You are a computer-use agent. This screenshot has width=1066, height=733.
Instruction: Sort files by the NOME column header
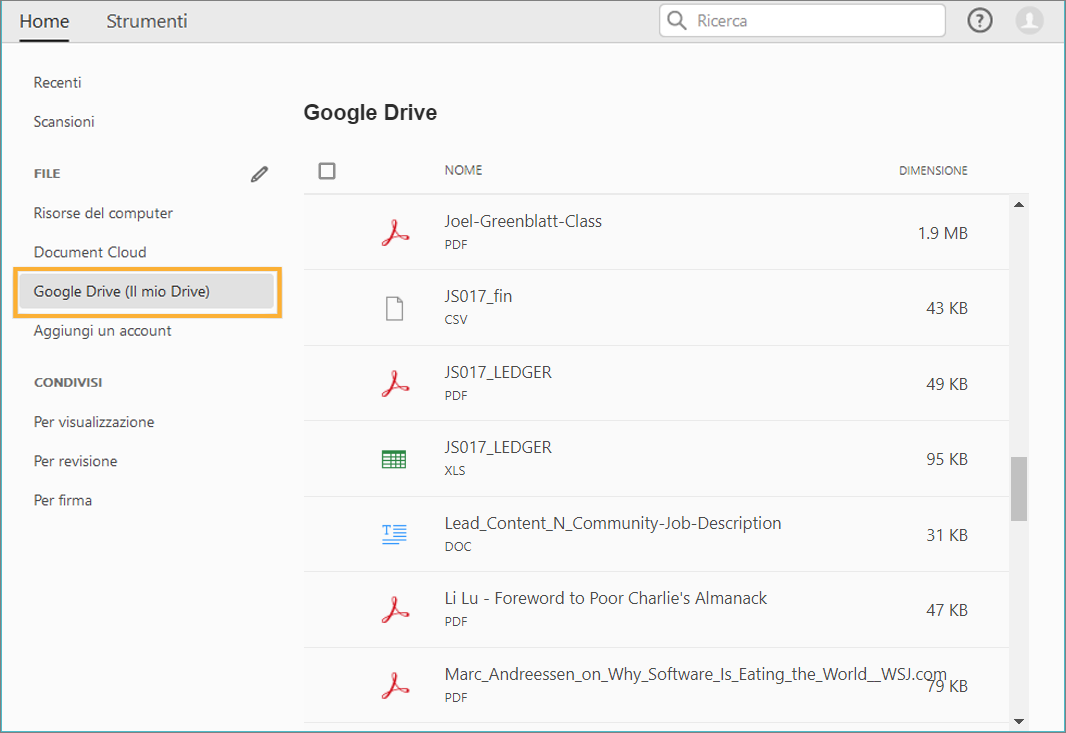464,171
